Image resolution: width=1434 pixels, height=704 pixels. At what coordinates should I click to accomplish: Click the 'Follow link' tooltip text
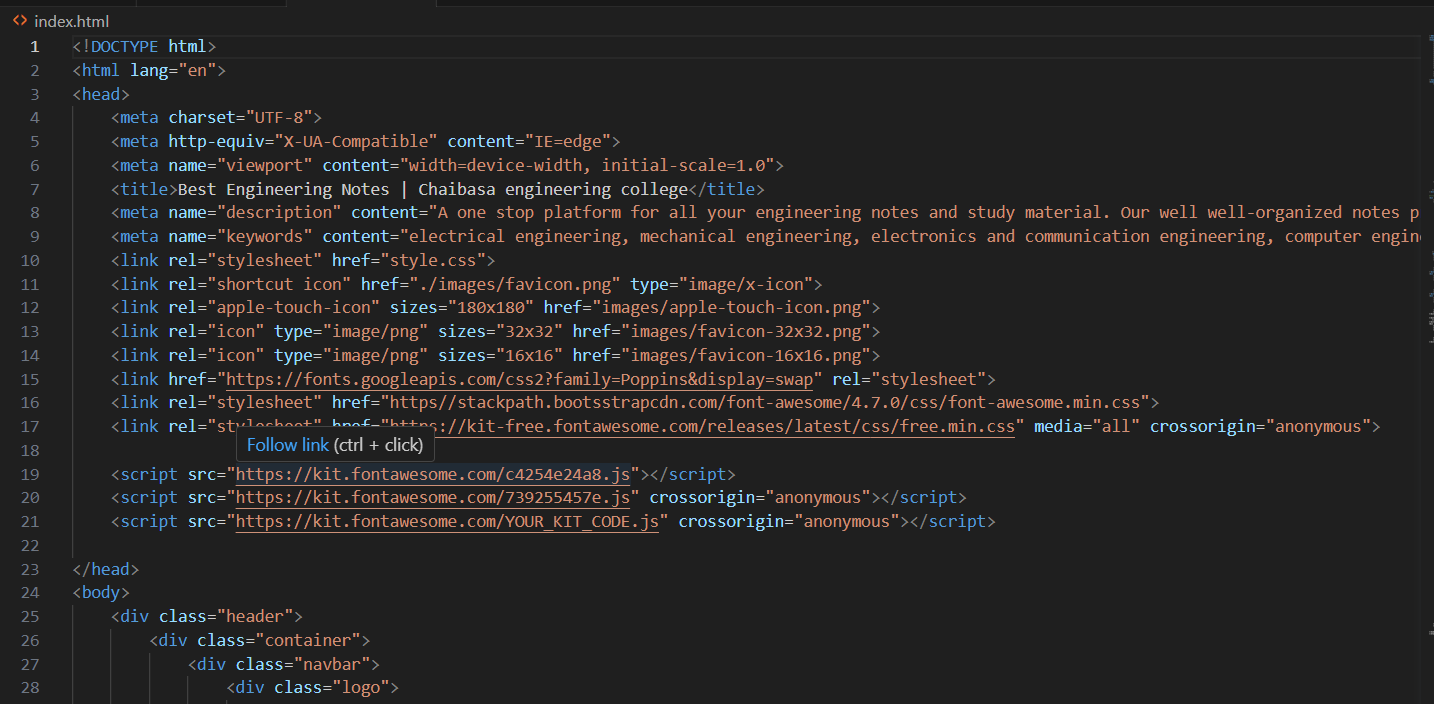click(290, 444)
